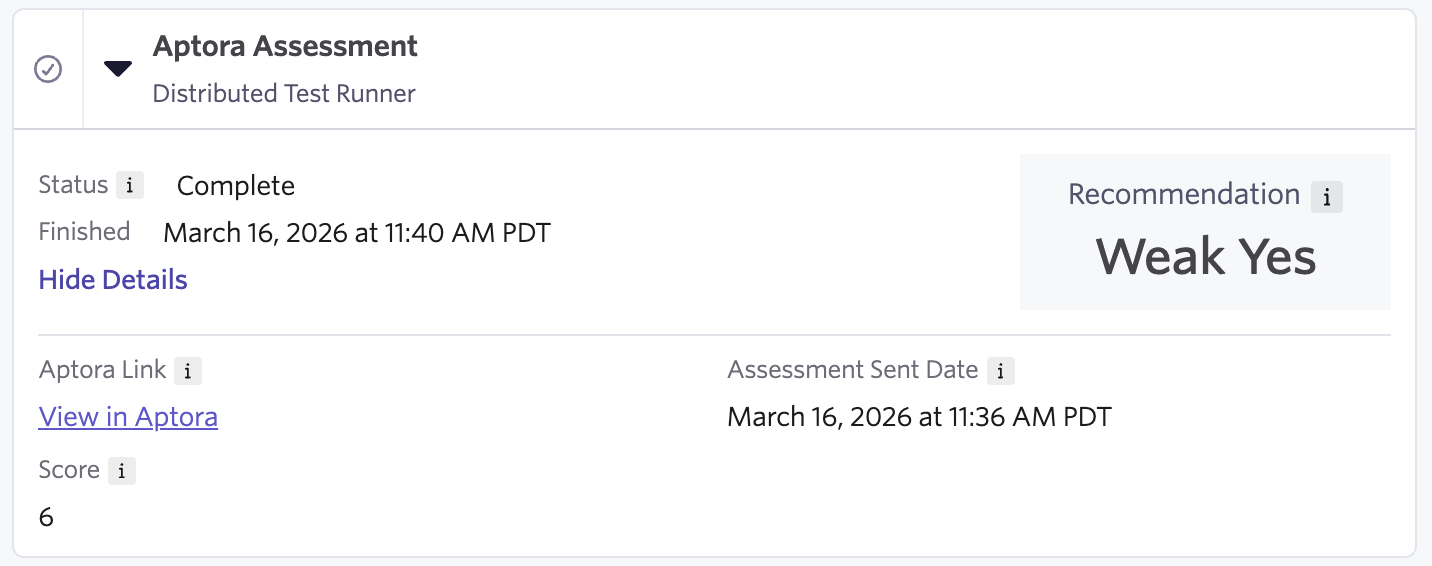
Task: Click the Aptora Assessment title
Action: pos(285,46)
